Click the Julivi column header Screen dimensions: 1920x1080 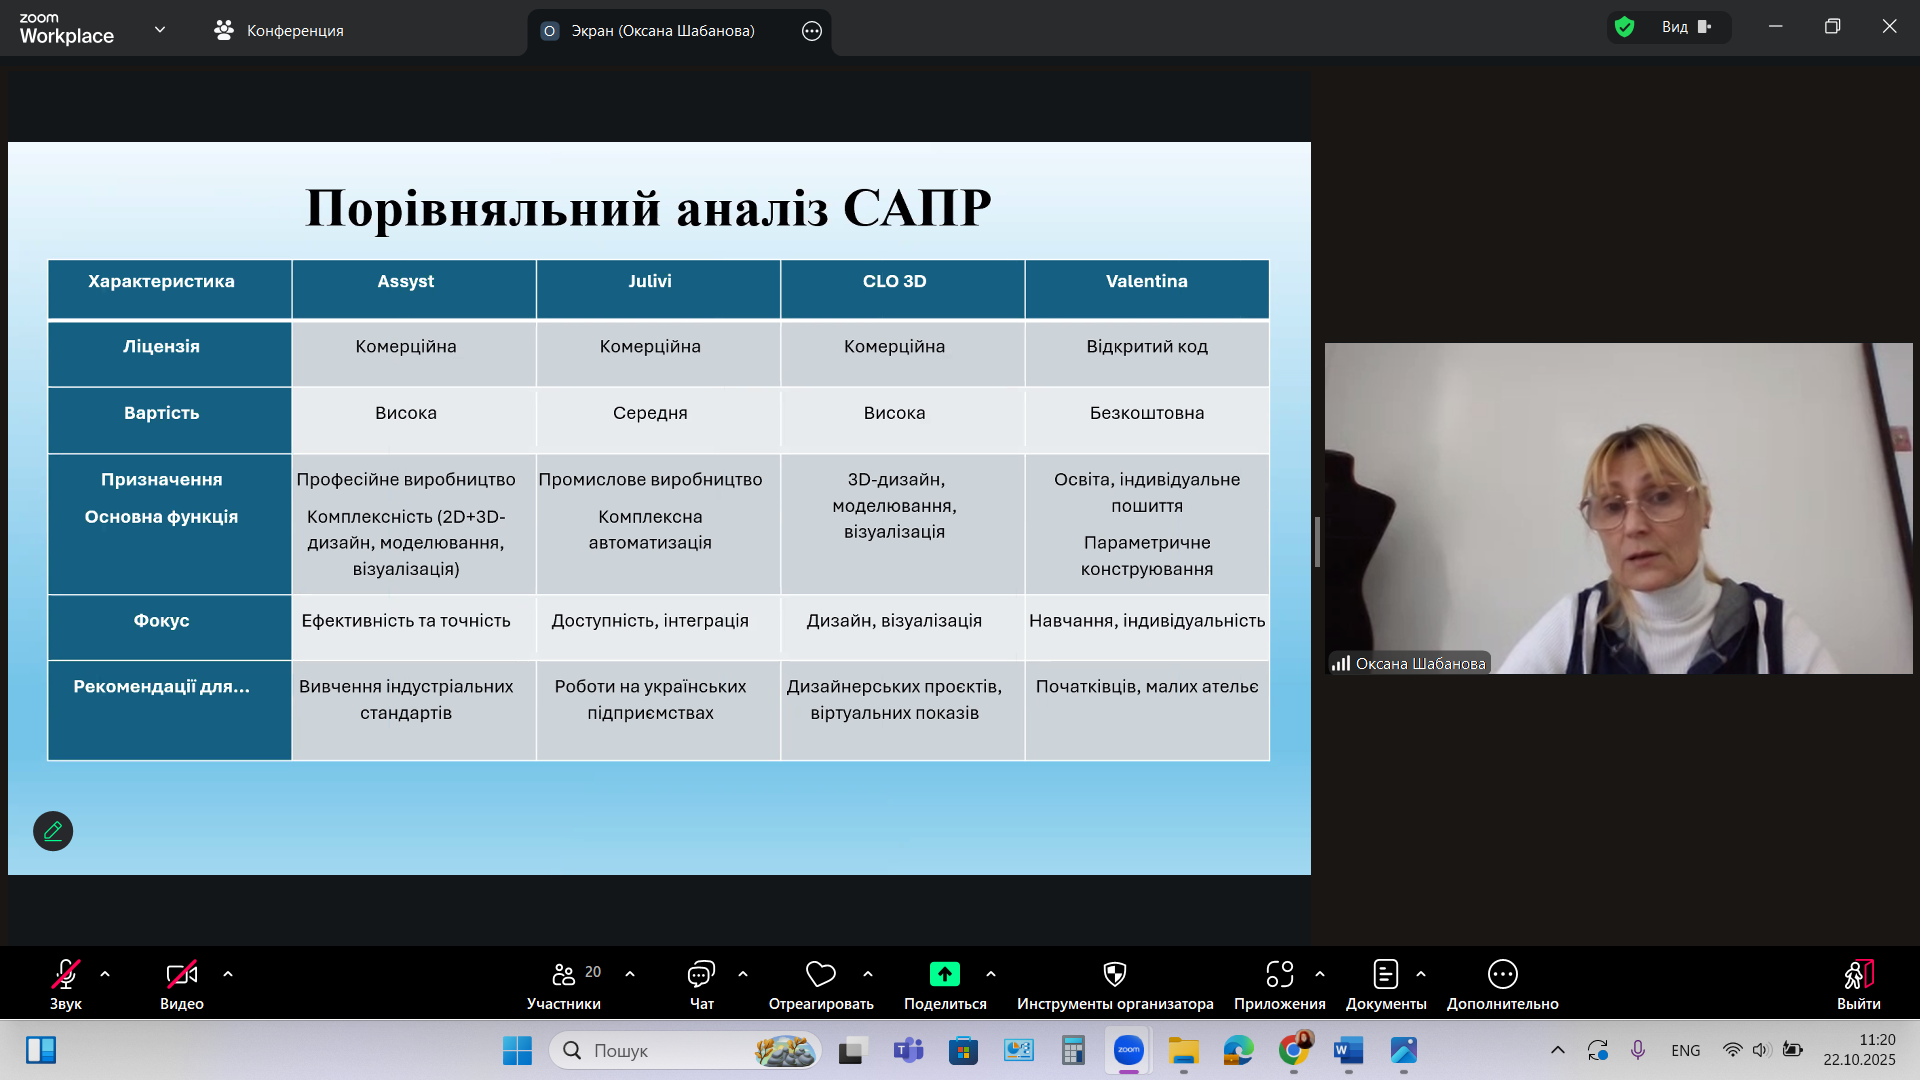pos(658,289)
